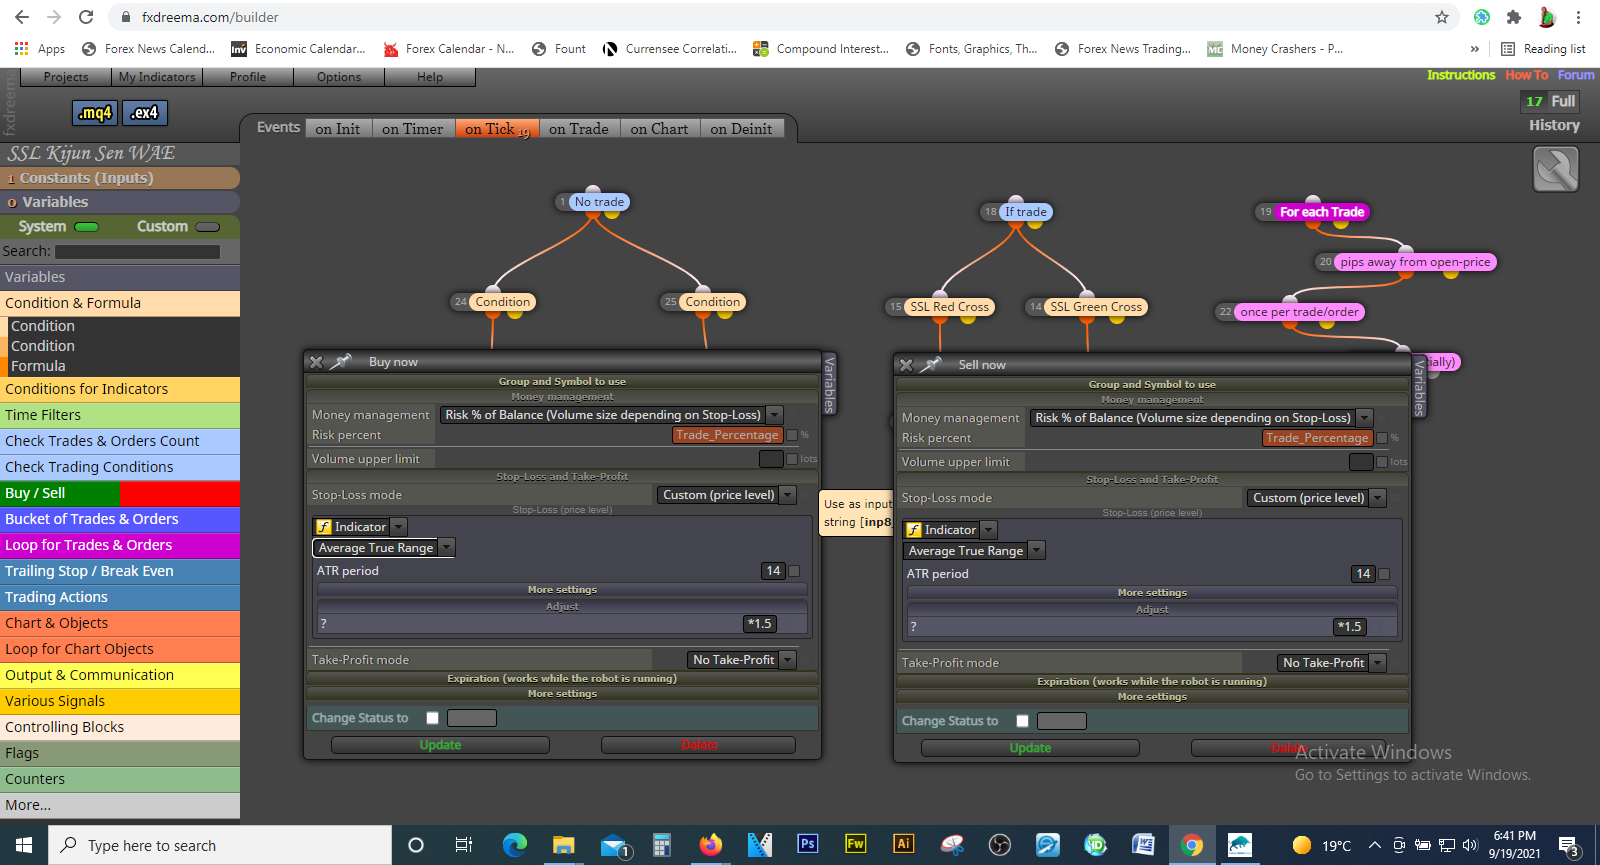Select the For each Trade block

coord(1322,212)
